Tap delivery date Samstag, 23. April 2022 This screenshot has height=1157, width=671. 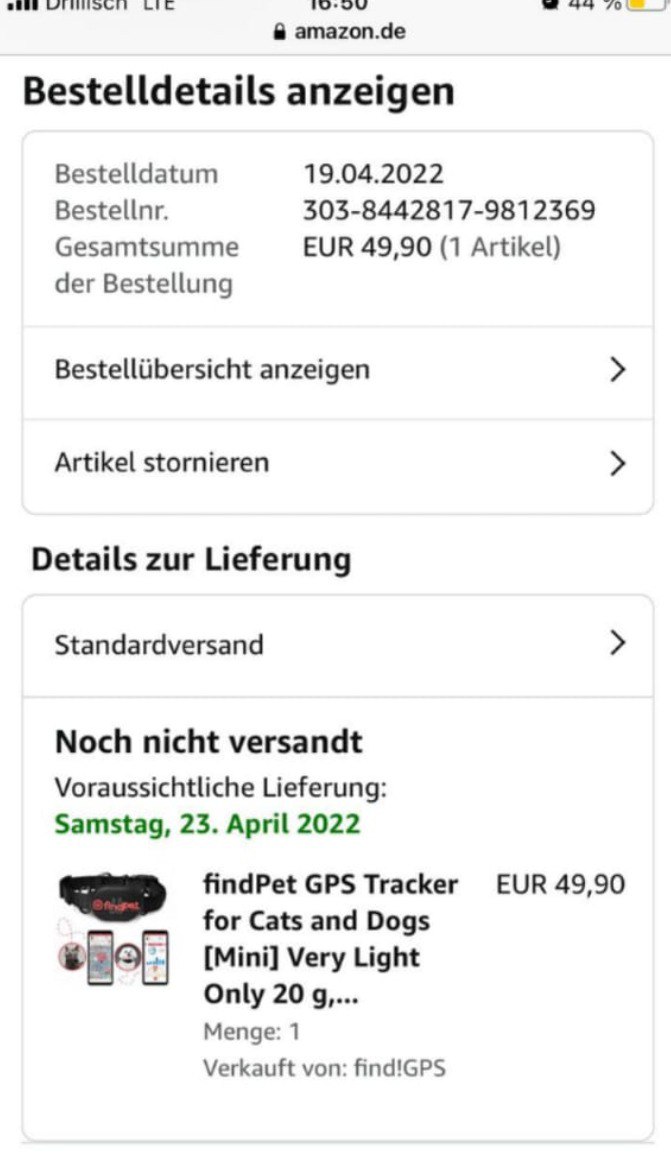coord(207,824)
